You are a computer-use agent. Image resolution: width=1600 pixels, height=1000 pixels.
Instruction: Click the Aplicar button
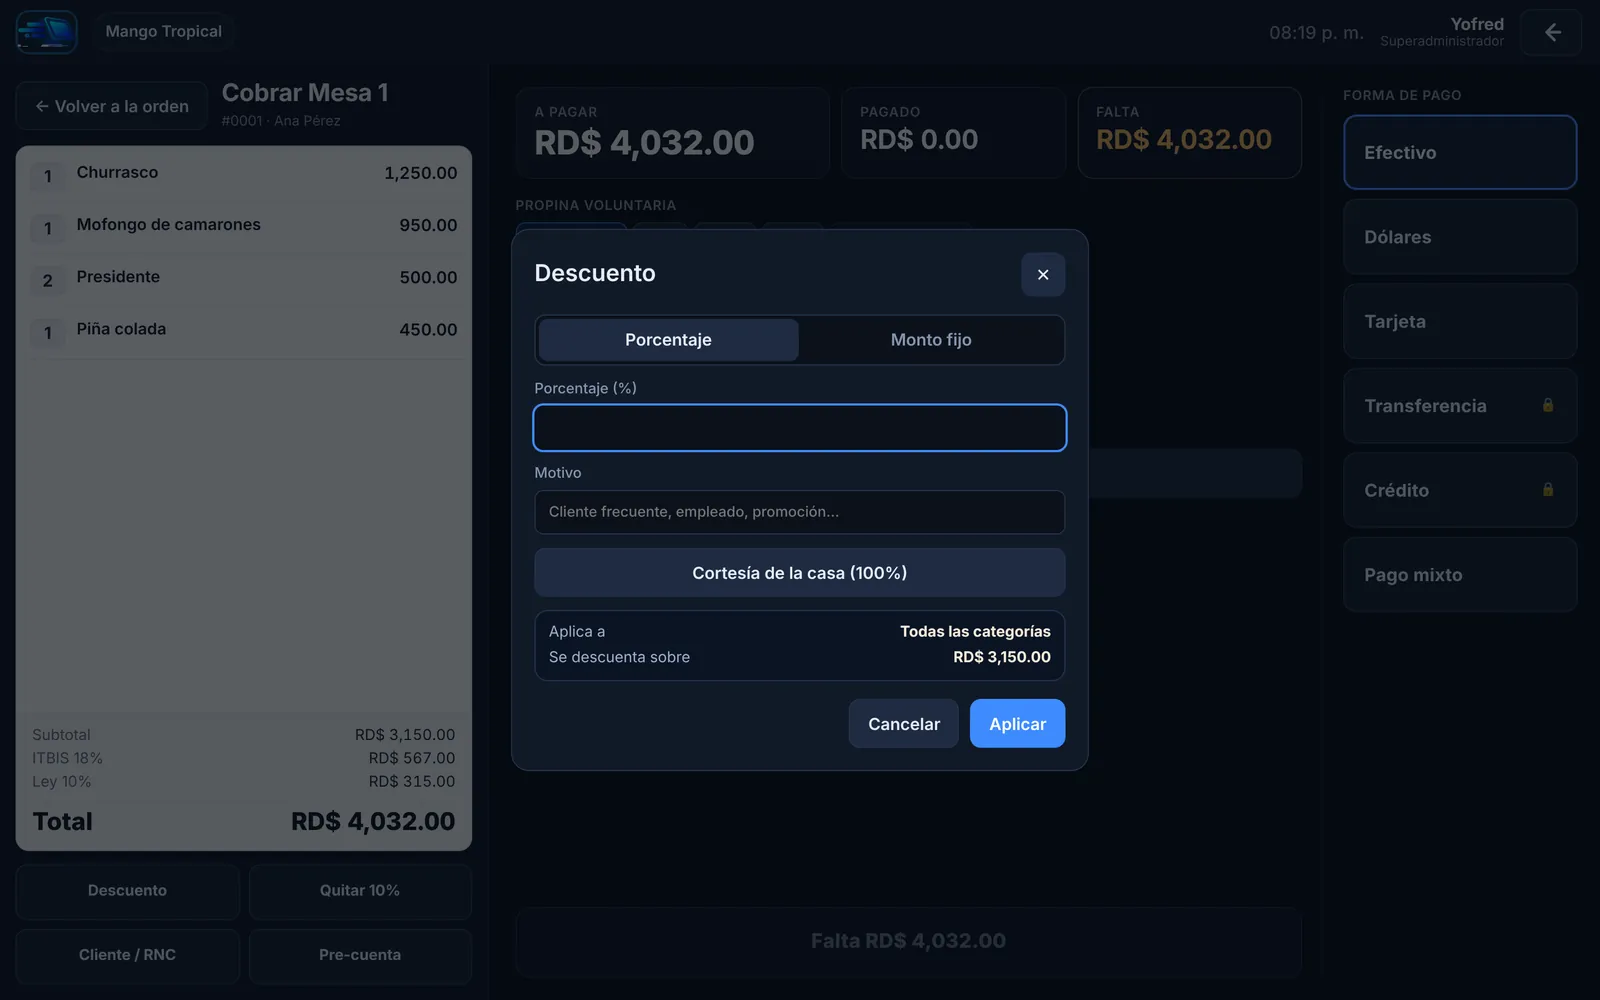click(x=1017, y=724)
